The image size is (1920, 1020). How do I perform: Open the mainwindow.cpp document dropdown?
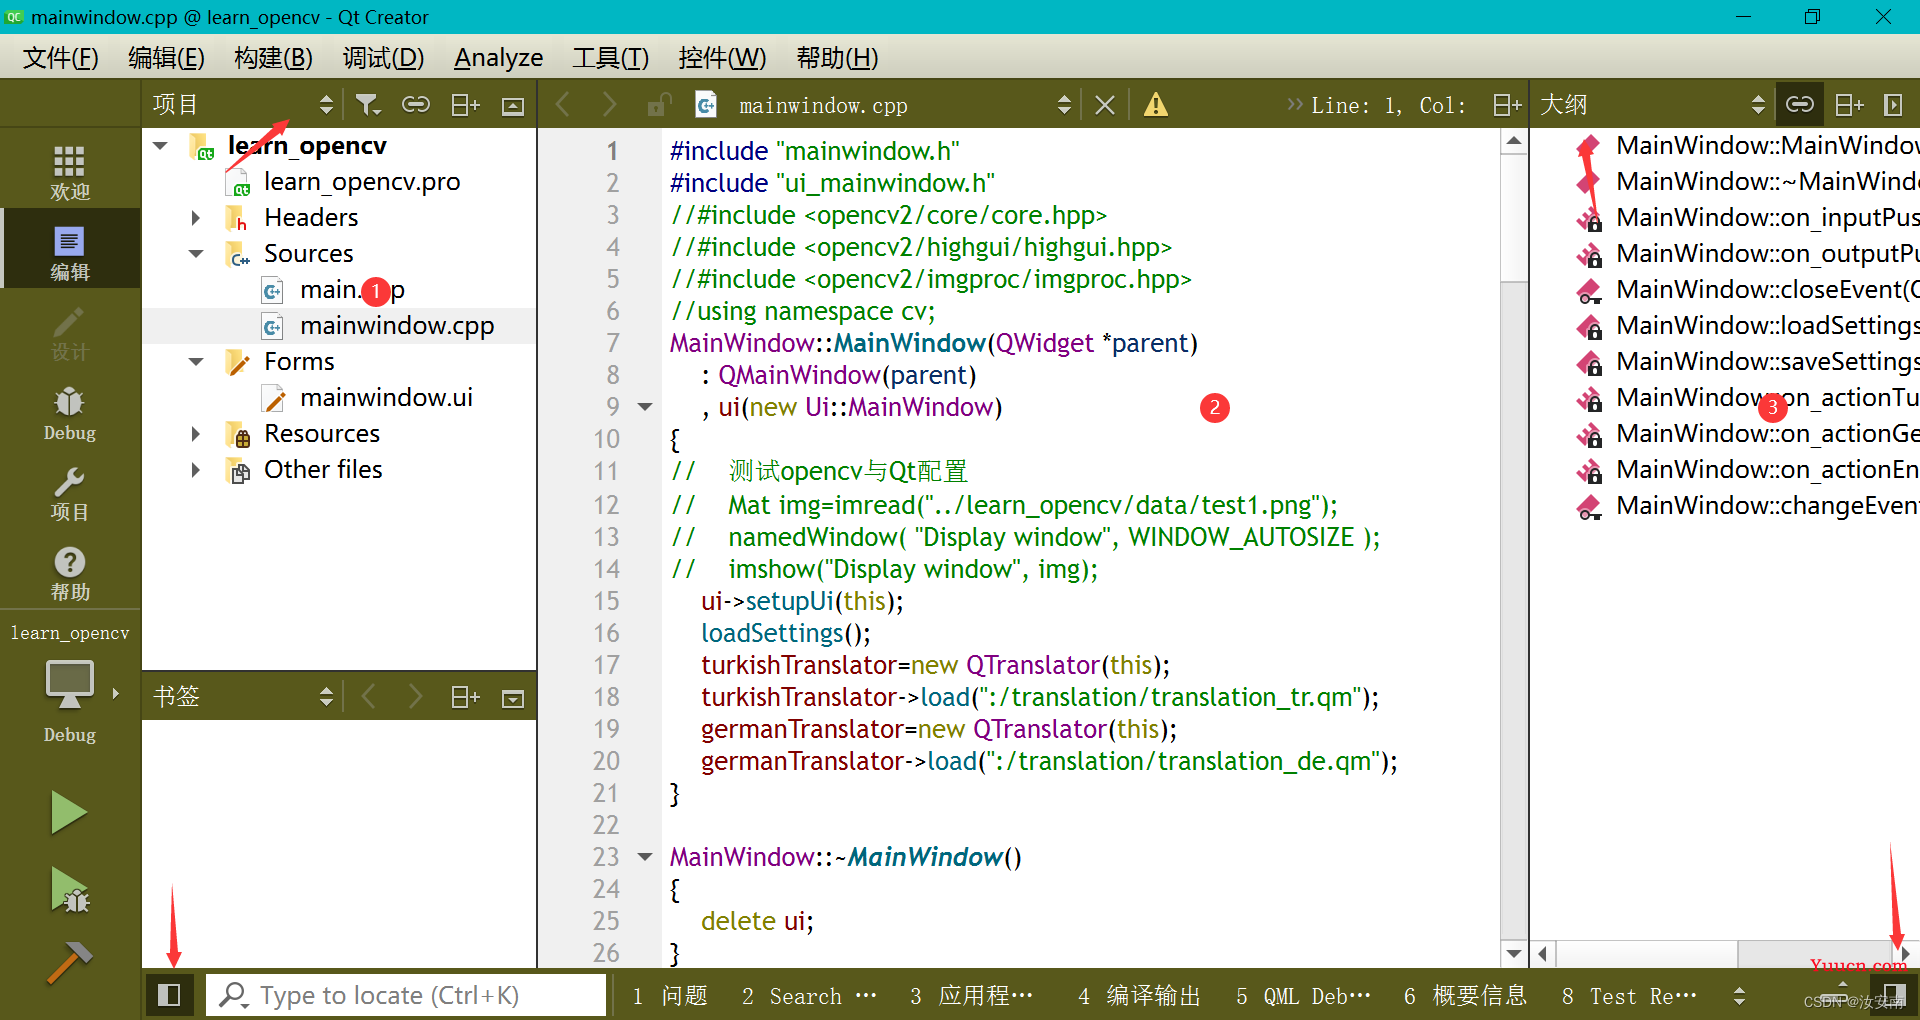pyautogui.click(x=1064, y=105)
